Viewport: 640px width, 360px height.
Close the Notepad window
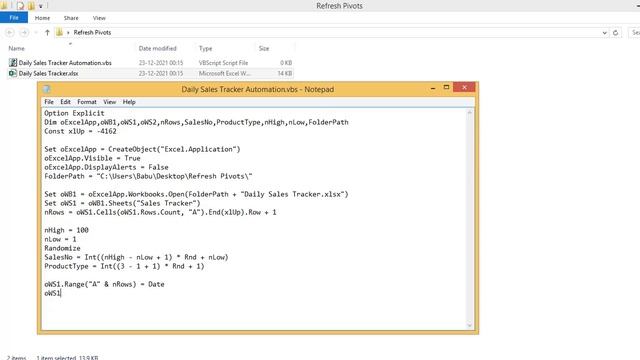[464, 87]
